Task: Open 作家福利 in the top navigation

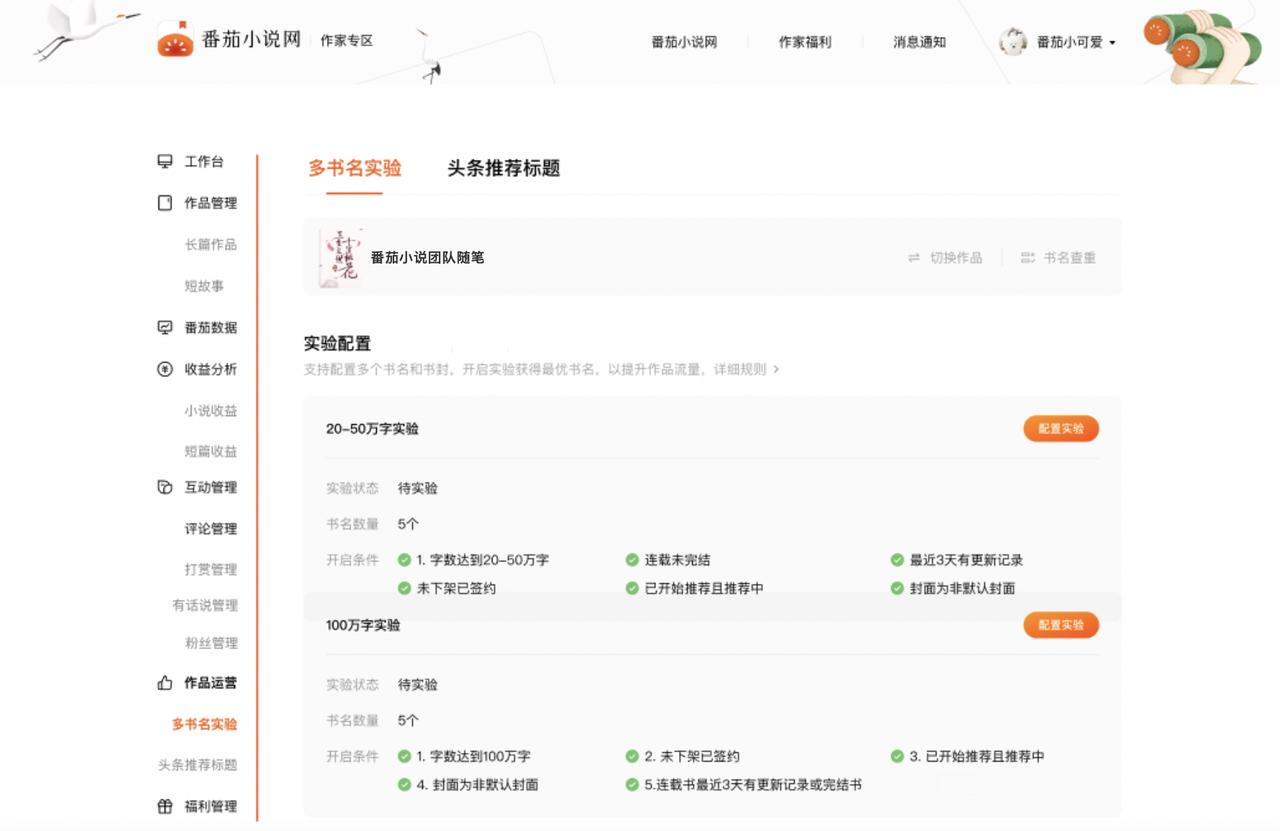Action: (805, 42)
